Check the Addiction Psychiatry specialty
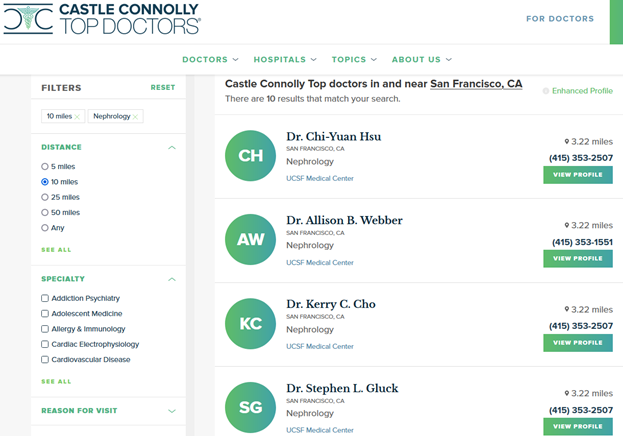Screen dimensions: 623x437 pyautogui.click(x=45, y=298)
